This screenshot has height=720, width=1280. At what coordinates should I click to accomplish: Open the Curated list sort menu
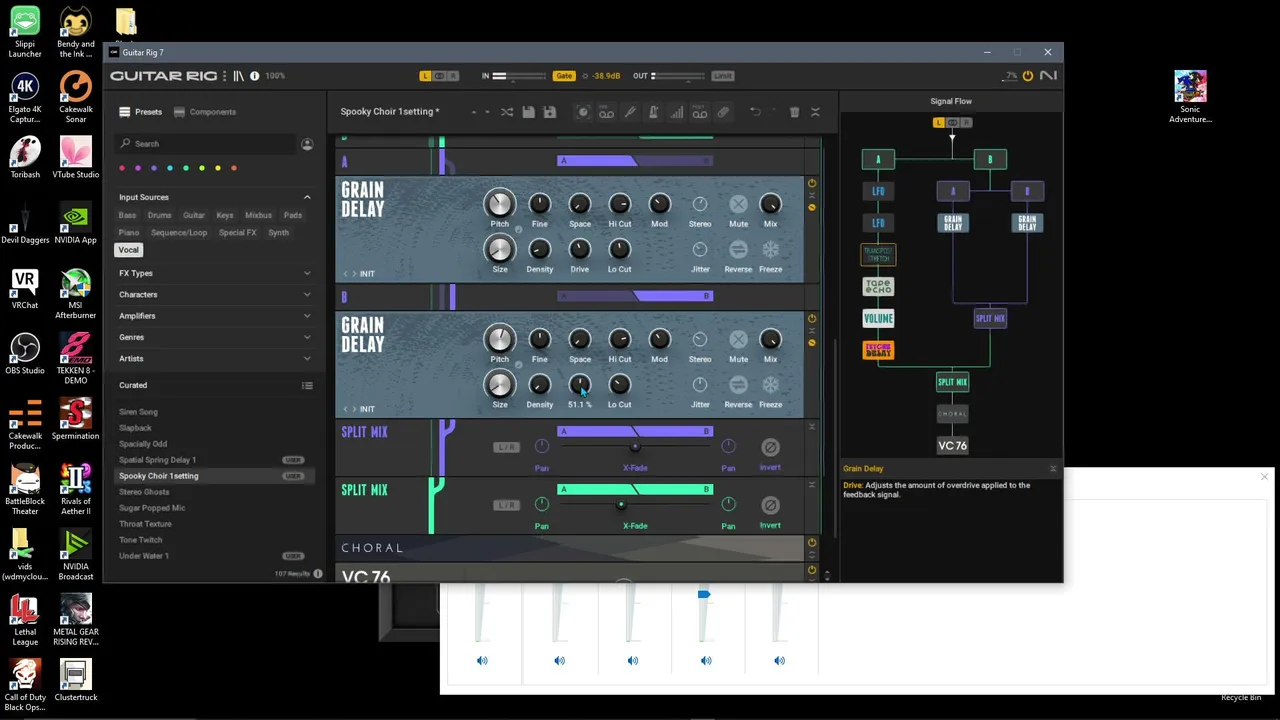point(307,385)
